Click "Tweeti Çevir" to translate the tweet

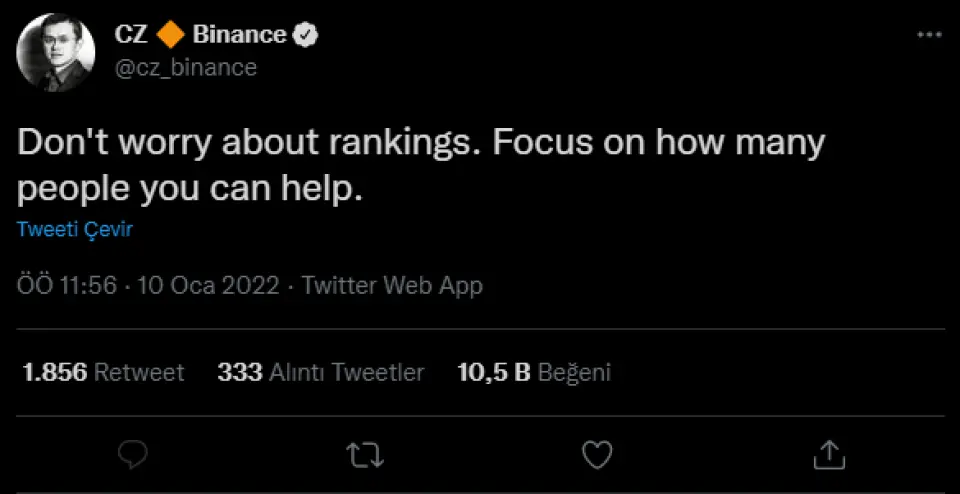[75, 229]
